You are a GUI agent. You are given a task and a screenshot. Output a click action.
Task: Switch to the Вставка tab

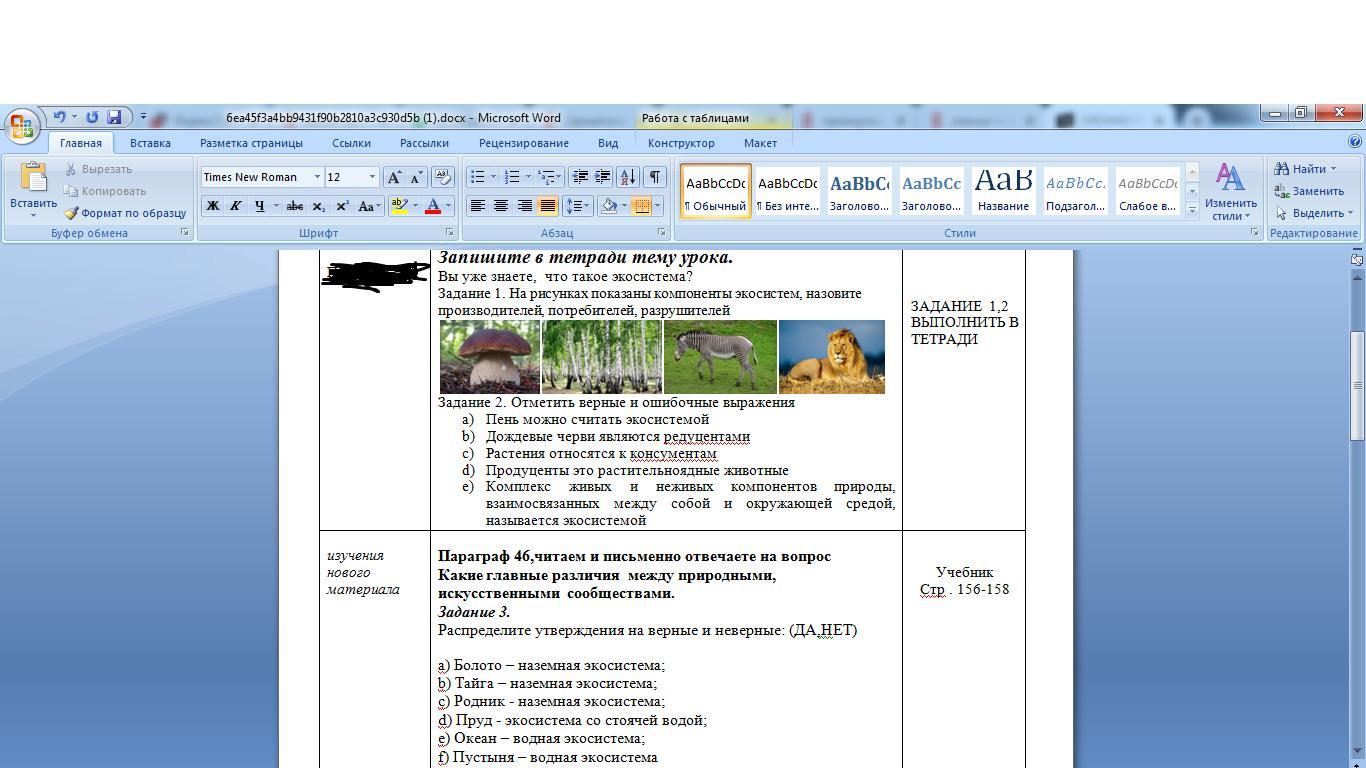(x=150, y=143)
